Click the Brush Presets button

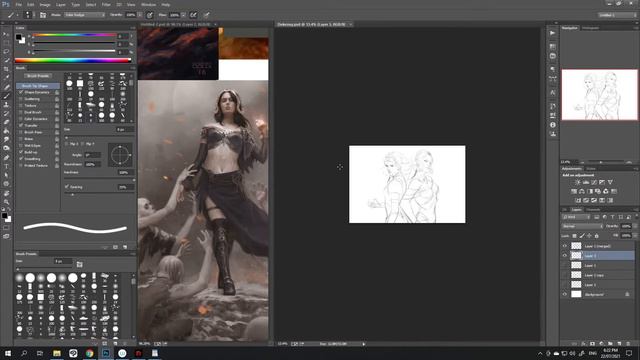(38, 76)
